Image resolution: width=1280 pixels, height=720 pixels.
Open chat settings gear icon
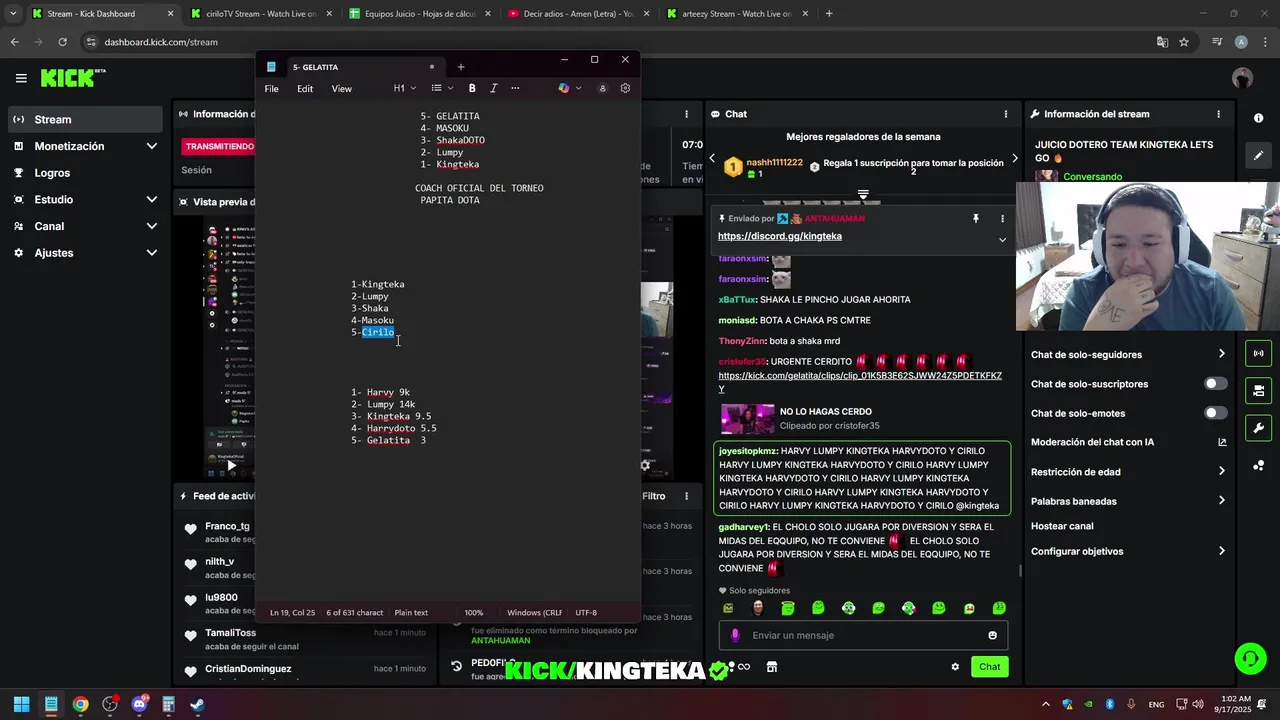coord(955,667)
